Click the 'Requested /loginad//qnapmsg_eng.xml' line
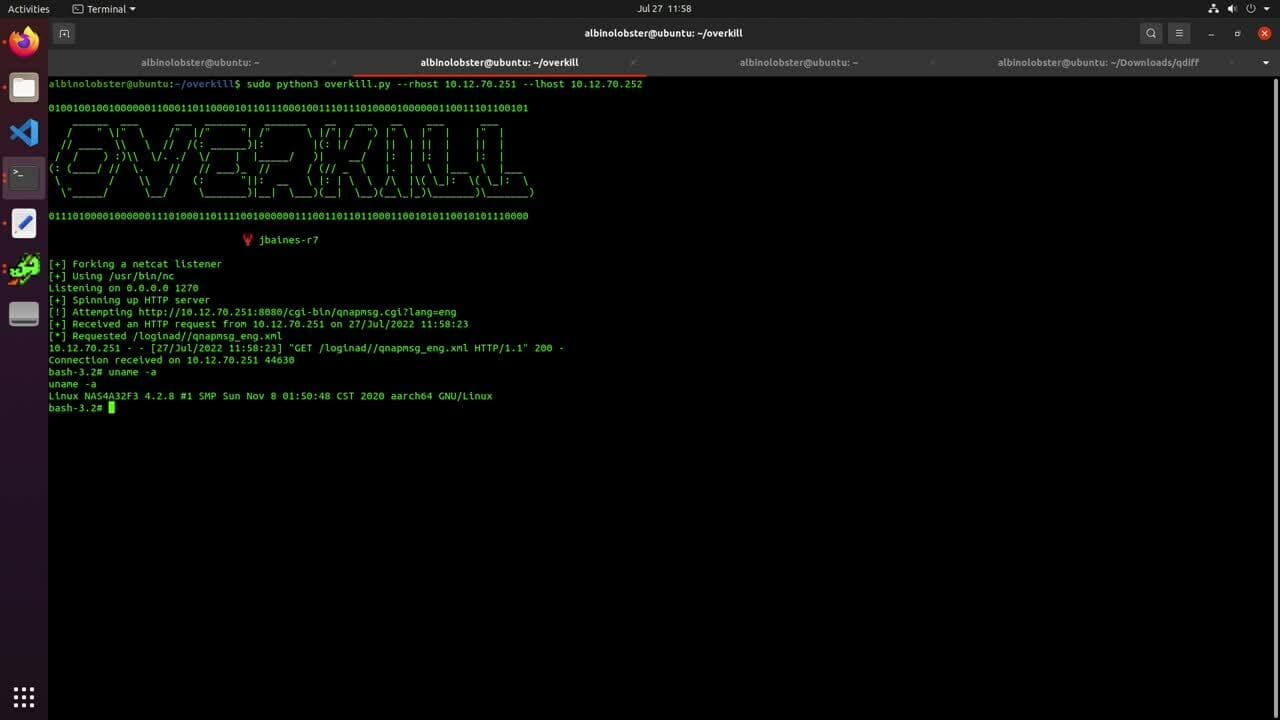The width and height of the screenshot is (1280, 720). click(165, 336)
